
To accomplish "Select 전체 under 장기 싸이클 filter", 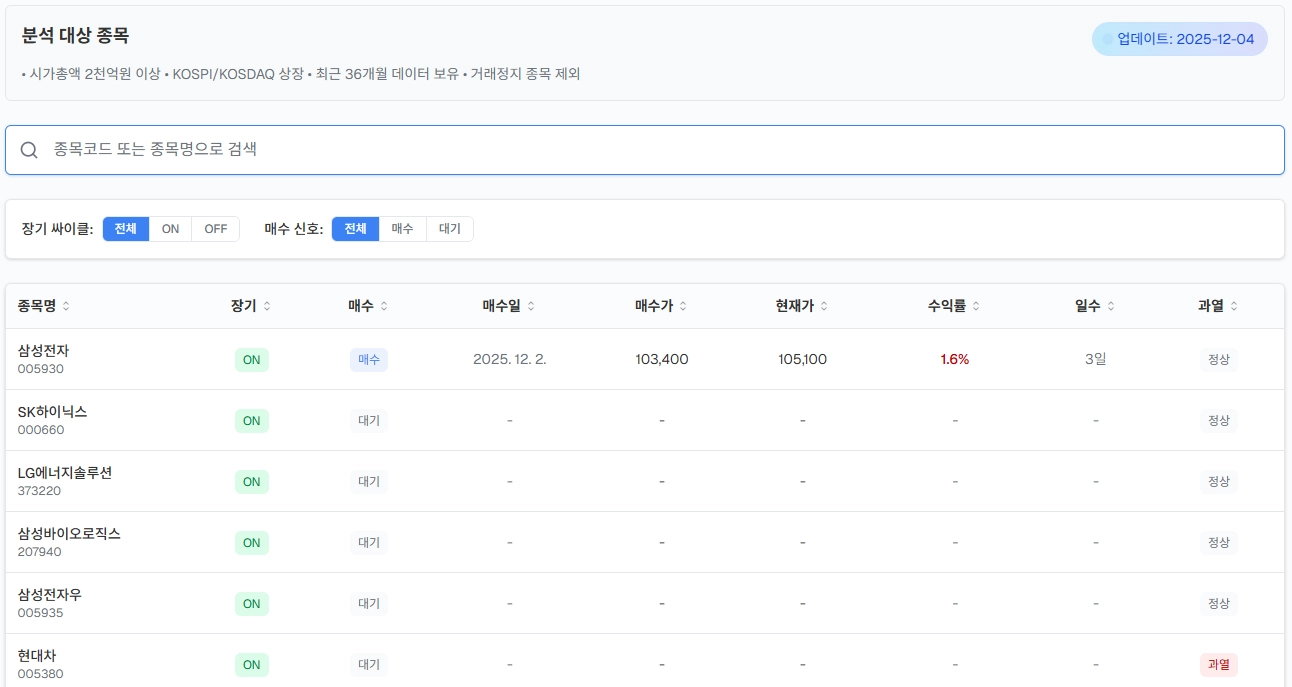I will (x=125, y=229).
